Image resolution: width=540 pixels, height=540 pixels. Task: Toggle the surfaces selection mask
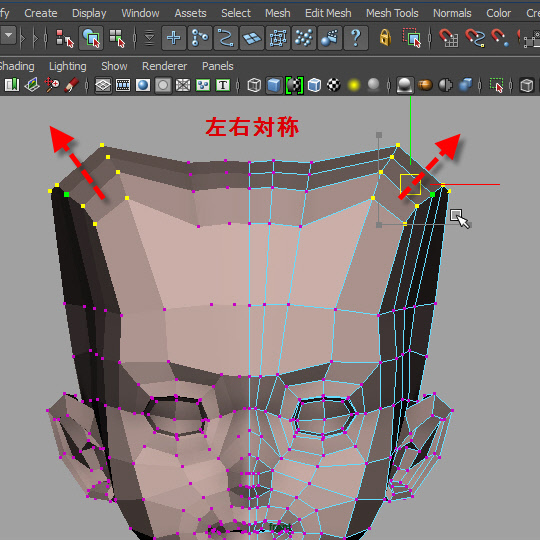[x=252, y=38]
